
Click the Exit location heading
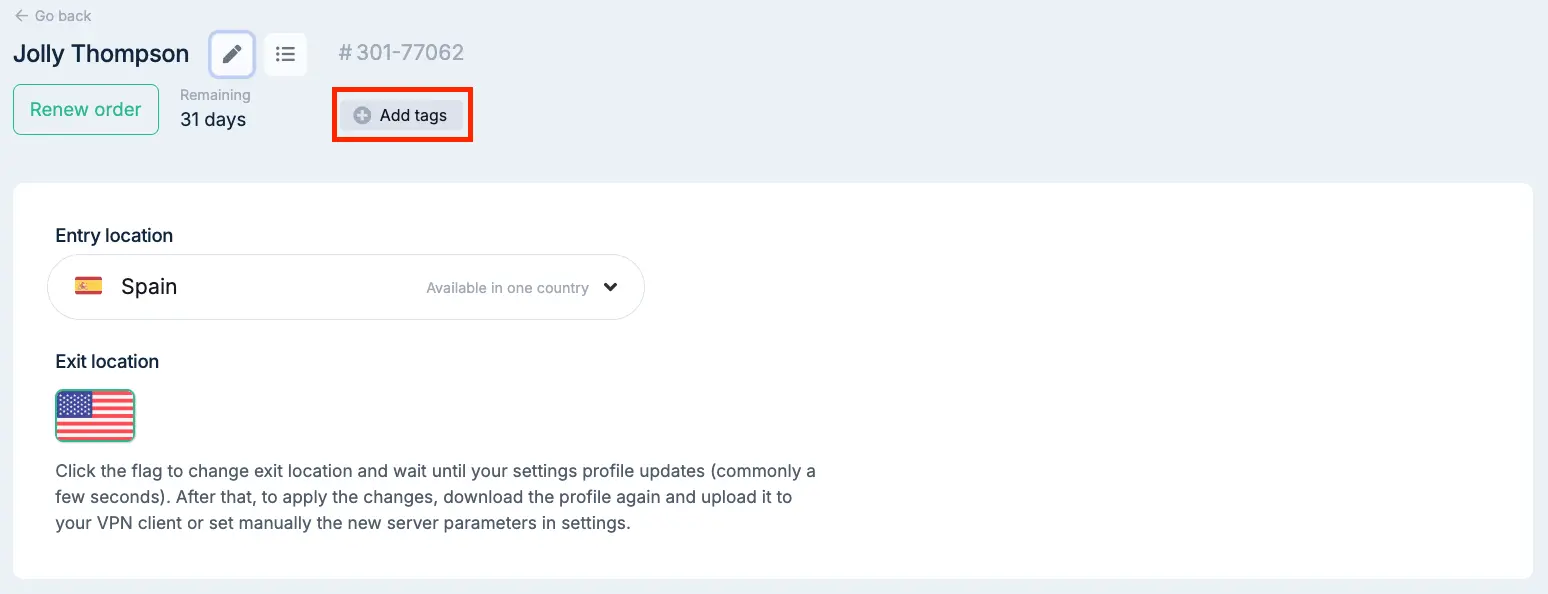[107, 362]
